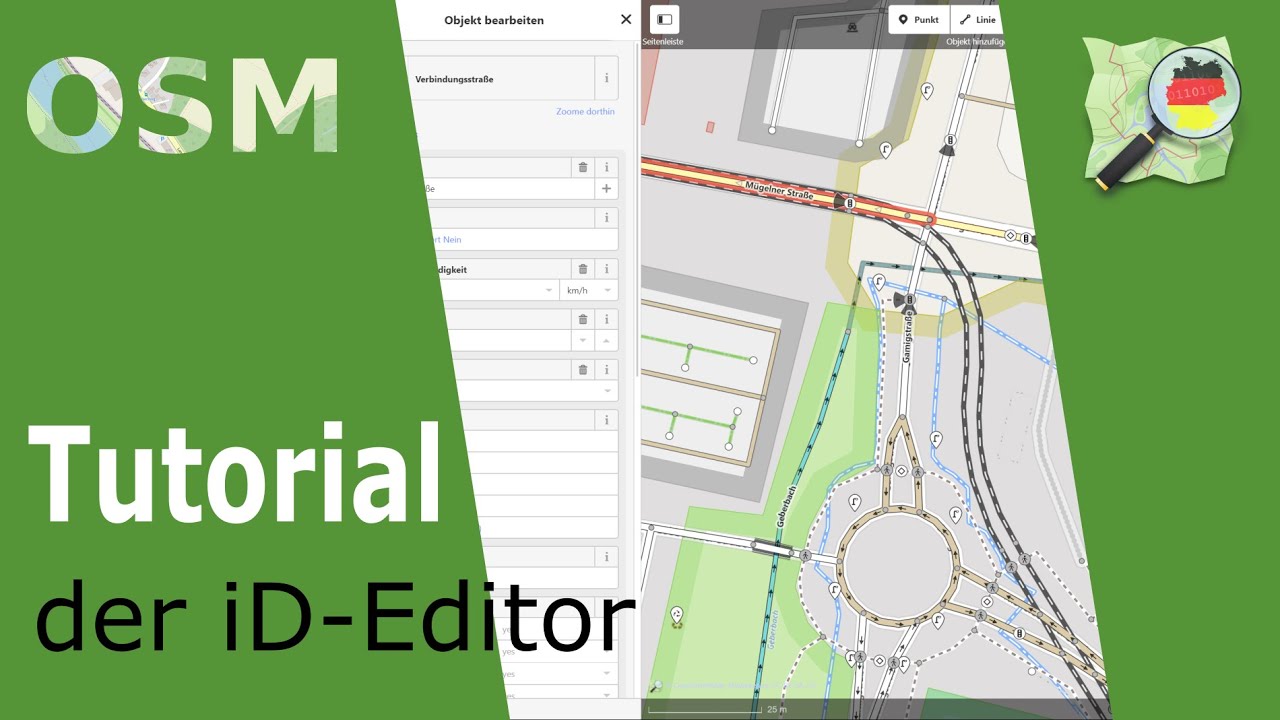Select the recycling marker in the green area
Viewport: 1280px width, 720px height.
[x=677, y=616]
